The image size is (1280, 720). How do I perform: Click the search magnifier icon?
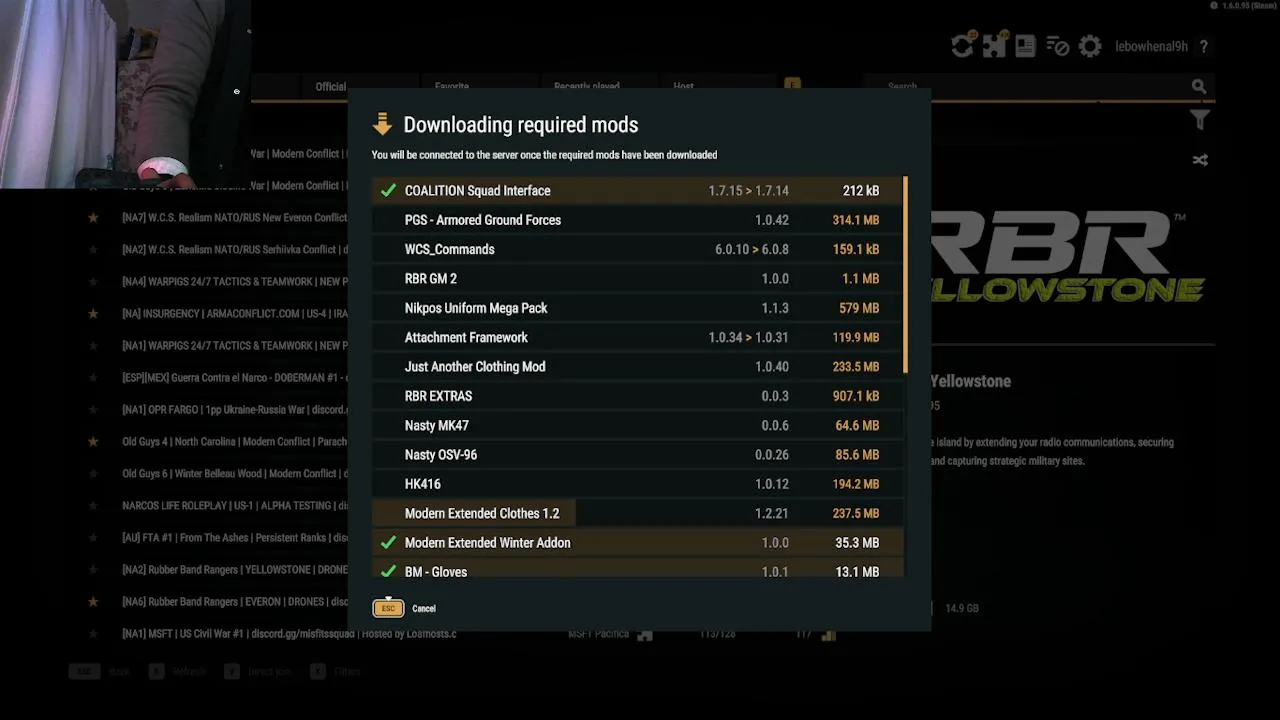coord(1199,87)
